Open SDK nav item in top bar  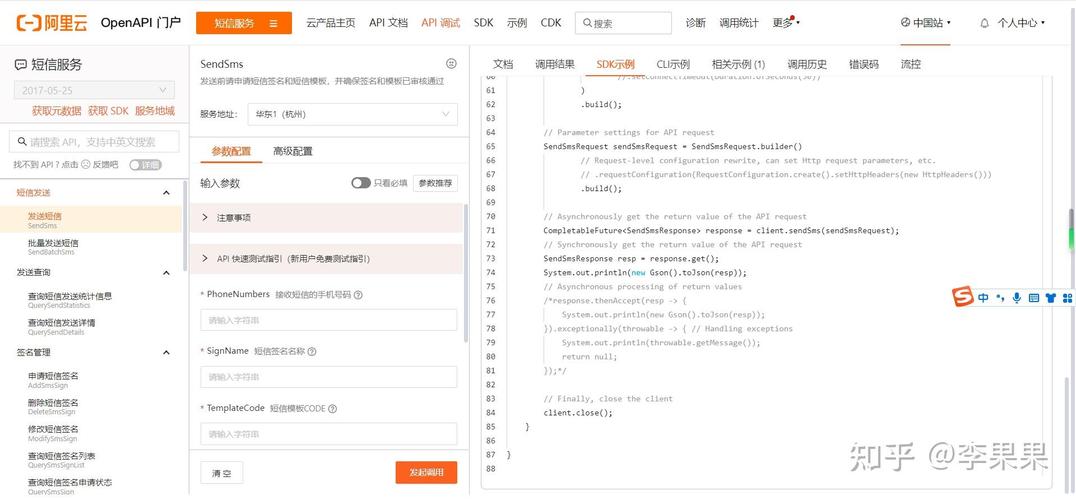click(x=483, y=23)
